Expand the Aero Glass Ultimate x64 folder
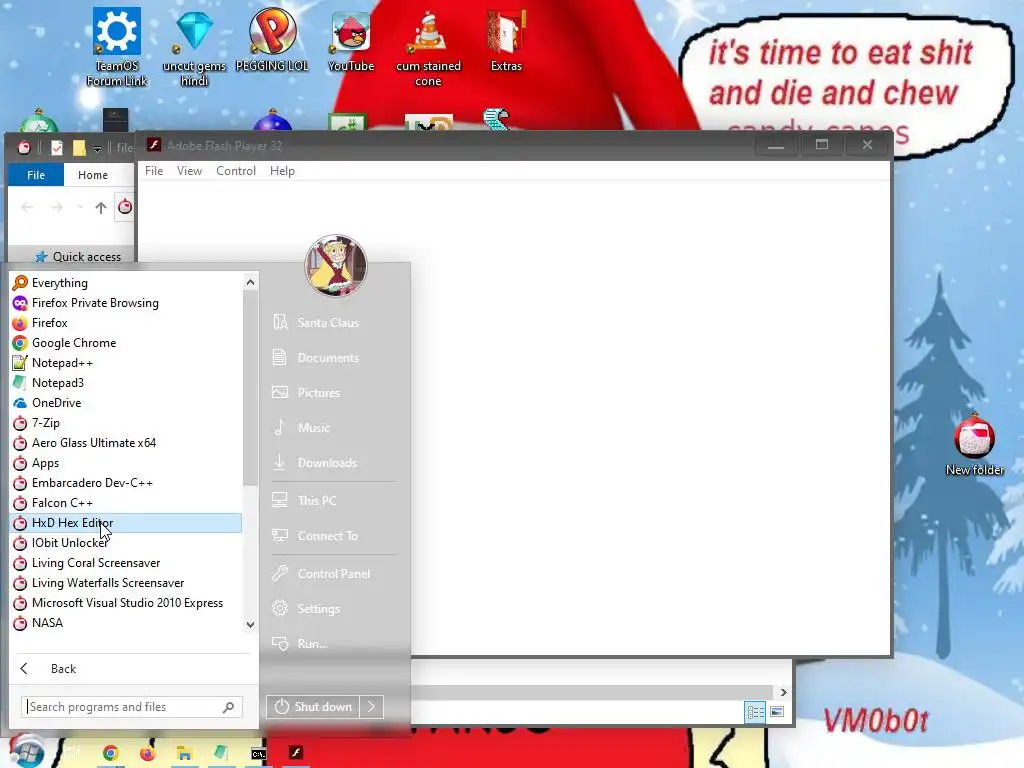This screenshot has width=1024, height=768. tap(125, 443)
